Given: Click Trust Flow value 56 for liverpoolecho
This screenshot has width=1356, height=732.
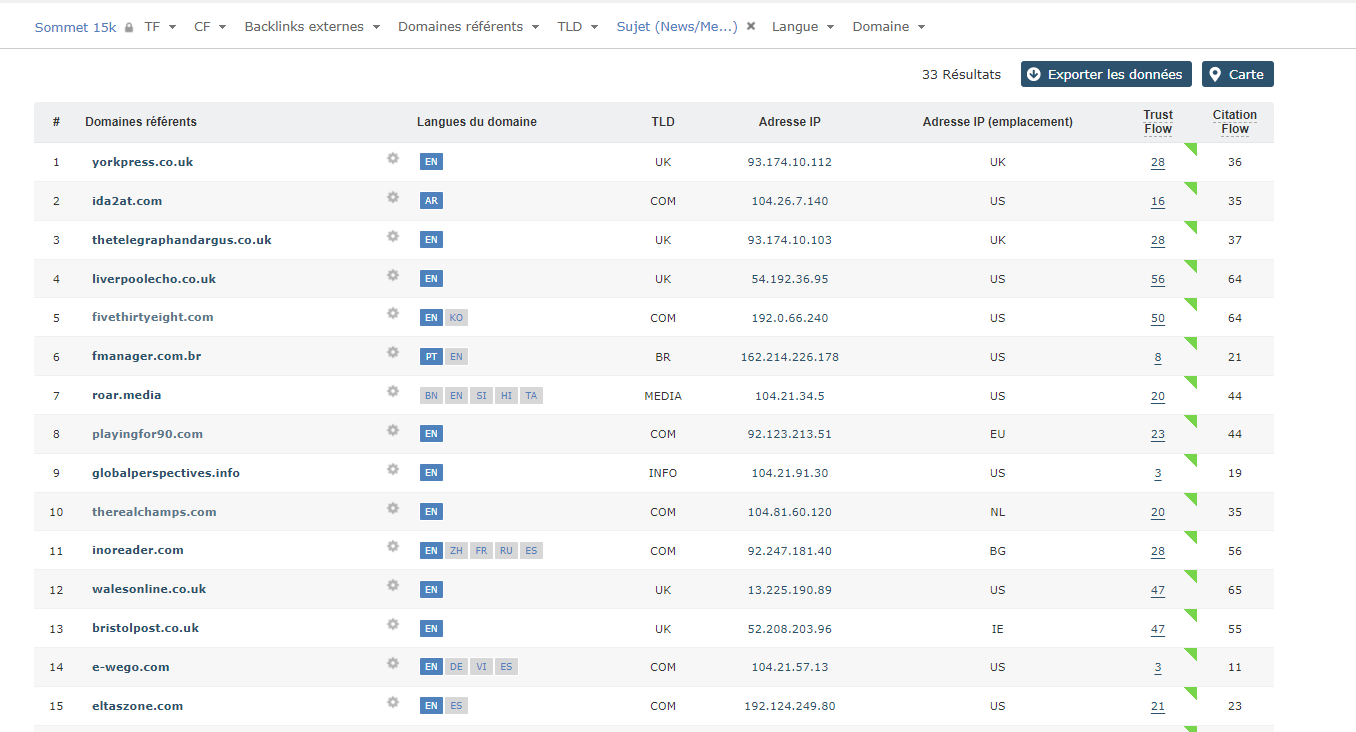Looking at the screenshot, I should coord(1157,279).
